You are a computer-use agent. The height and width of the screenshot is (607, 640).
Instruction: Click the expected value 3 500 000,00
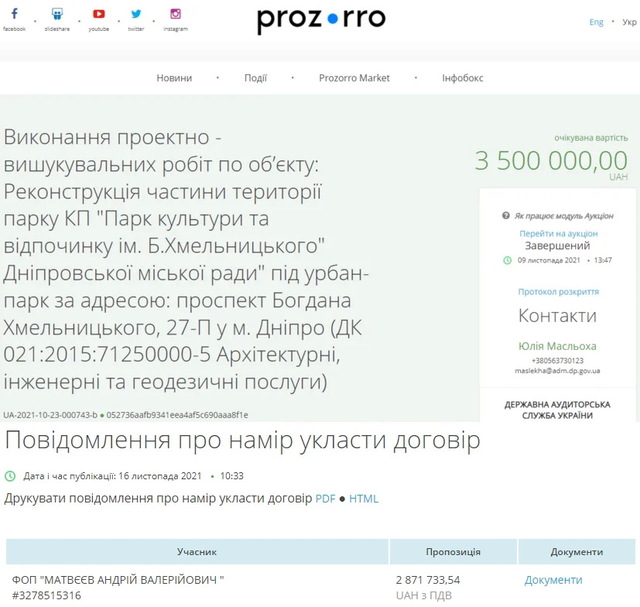click(551, 160)
